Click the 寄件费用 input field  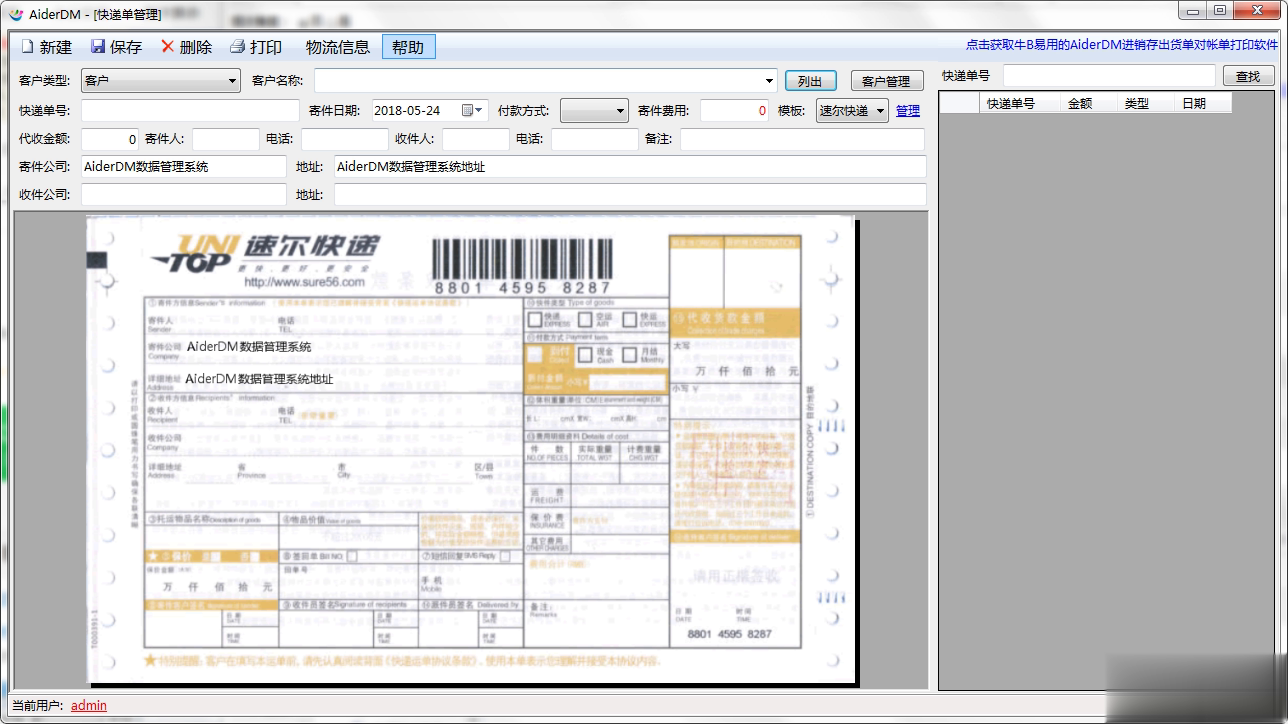tap(735, 111)
